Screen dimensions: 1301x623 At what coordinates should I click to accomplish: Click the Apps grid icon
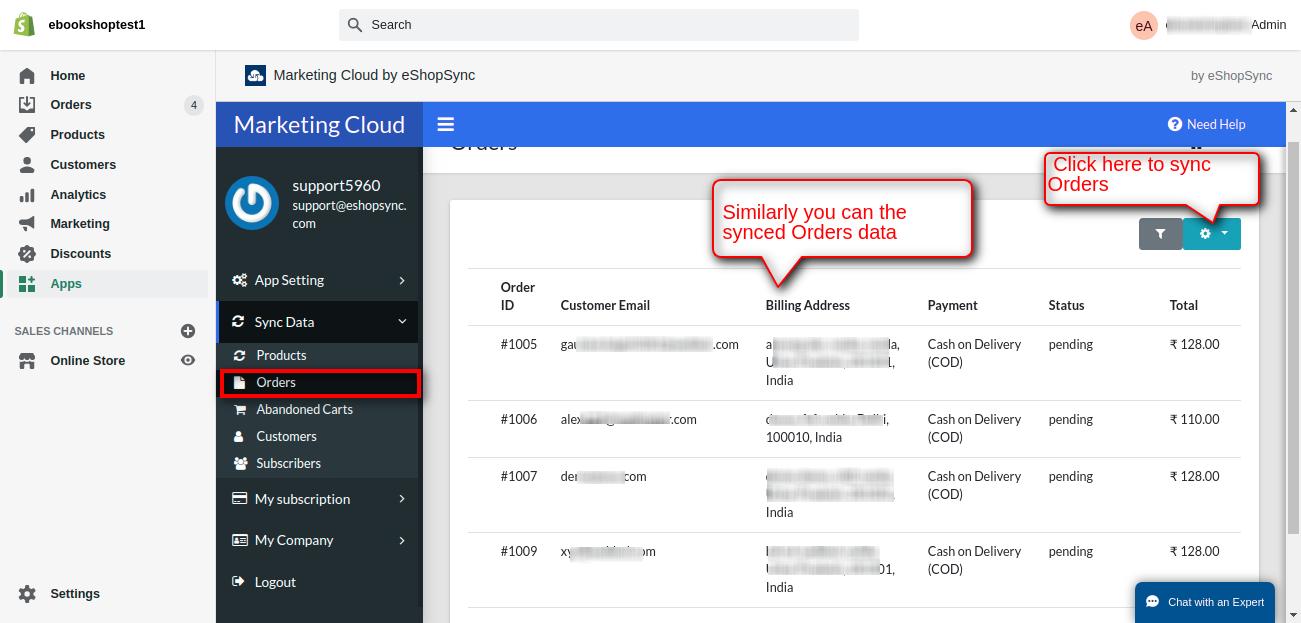pos(27,284)
